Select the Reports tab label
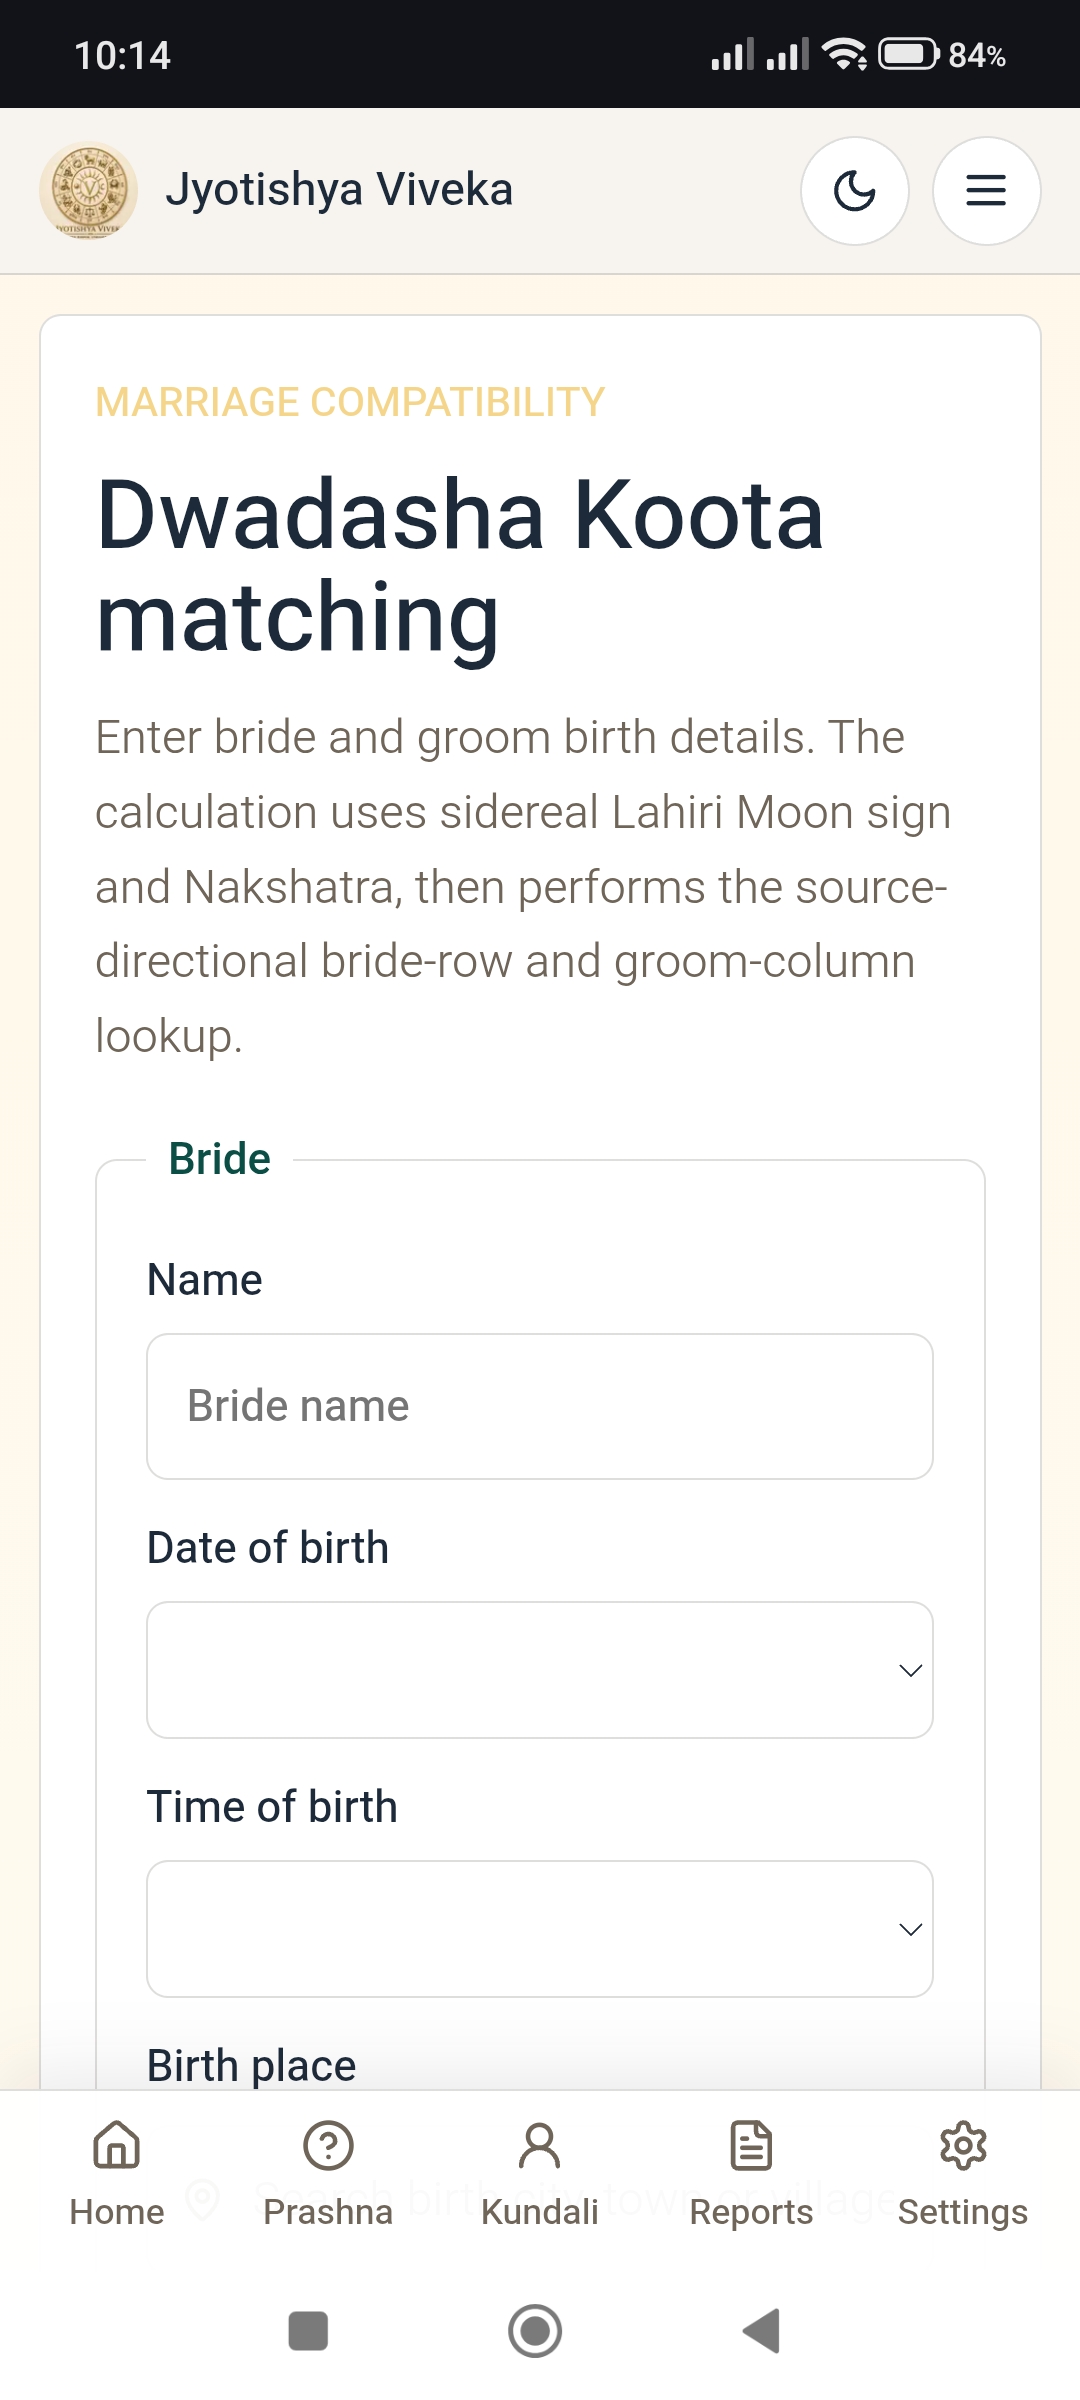The width and height of the screenshot is (1080, 2400). point(751,2212)
